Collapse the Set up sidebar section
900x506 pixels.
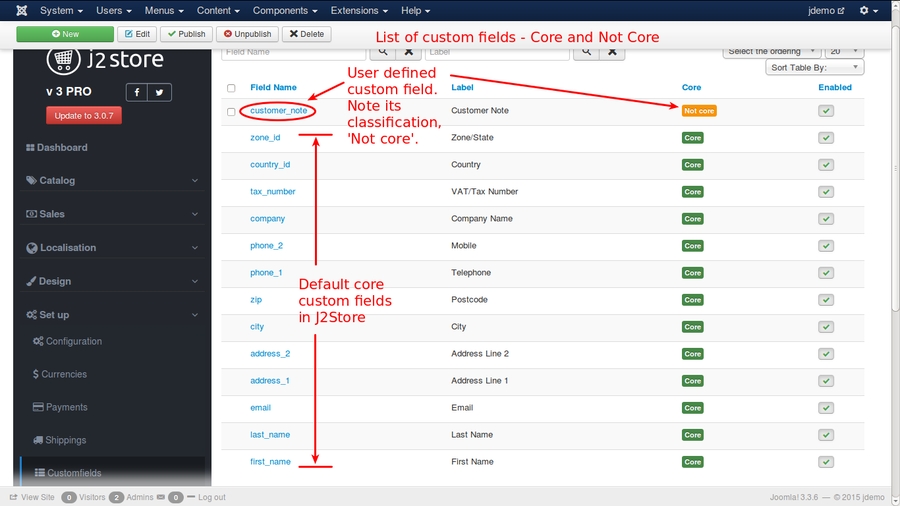pos(112,315)
